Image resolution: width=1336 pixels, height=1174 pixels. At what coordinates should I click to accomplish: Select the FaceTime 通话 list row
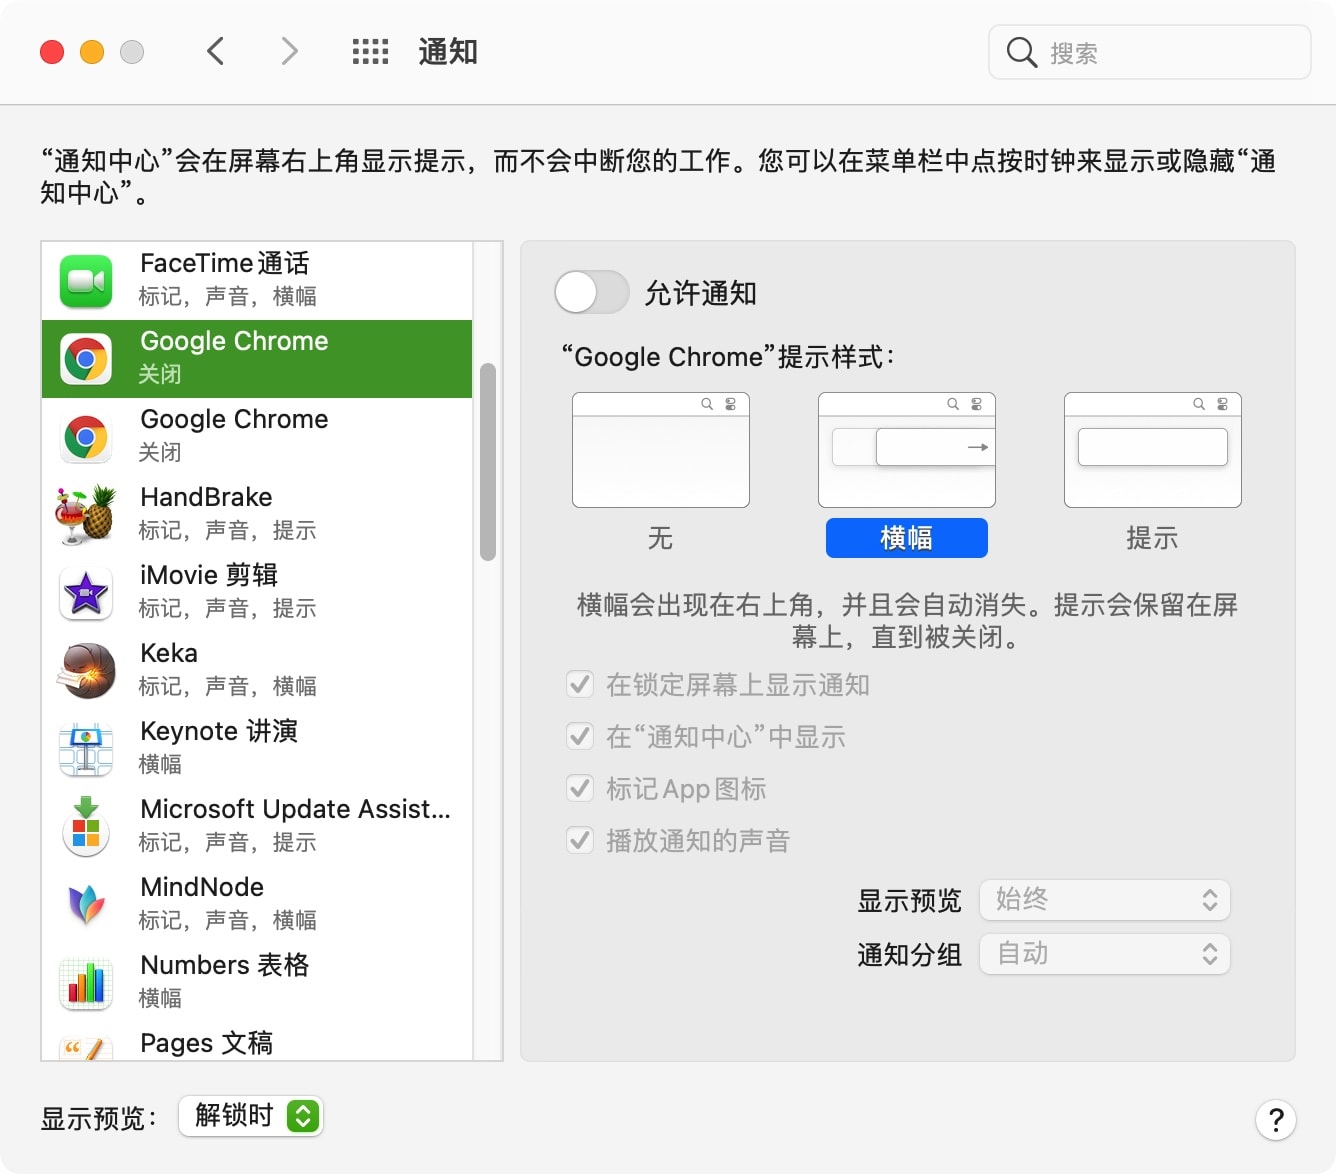point(257,281)
